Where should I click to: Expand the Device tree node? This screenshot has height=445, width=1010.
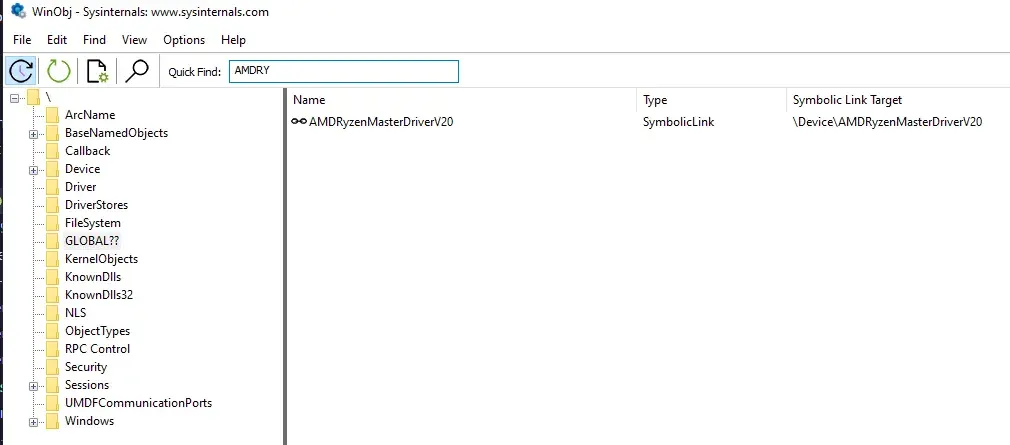(33, 170)
